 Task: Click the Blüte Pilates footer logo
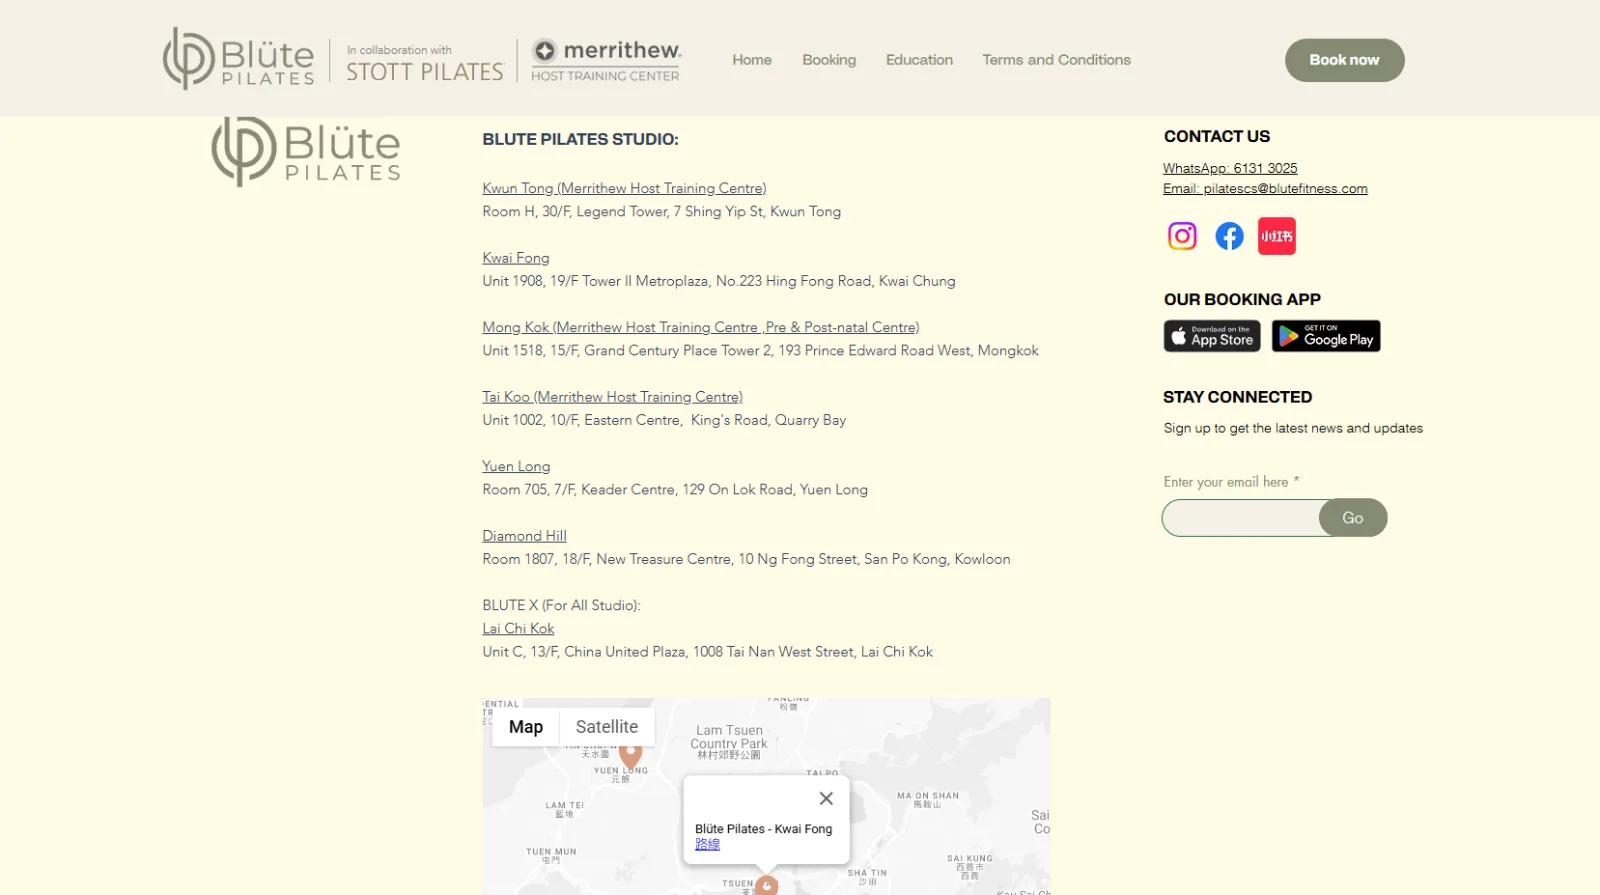(306, 152)
